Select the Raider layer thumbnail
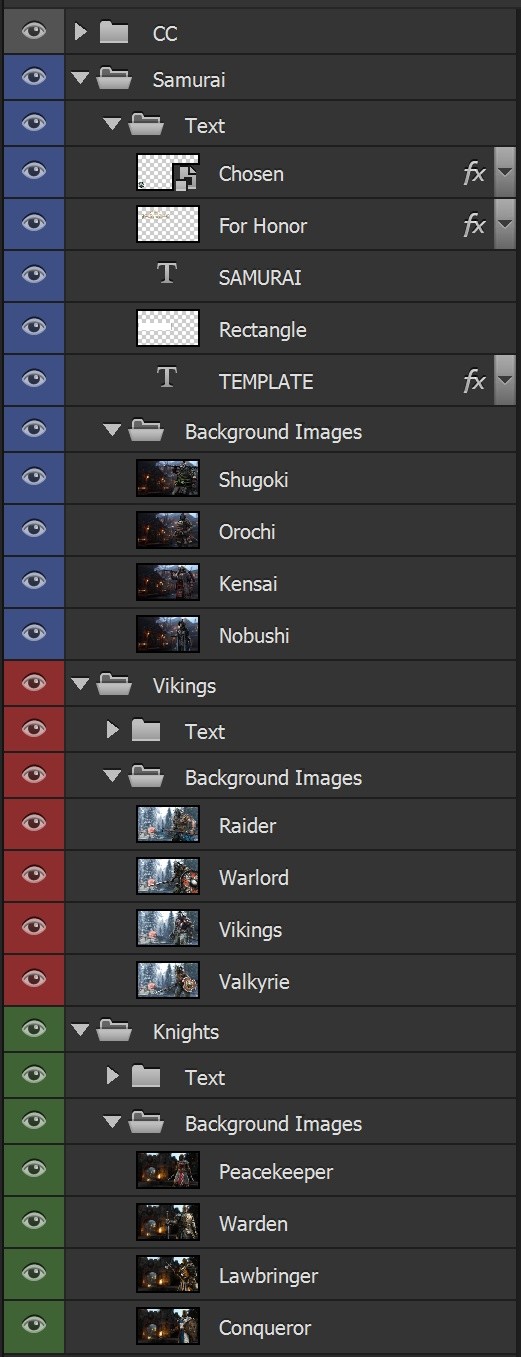The height and width of the screenshot is (1357, 521). pyautogui.click(x=168, y=825)
